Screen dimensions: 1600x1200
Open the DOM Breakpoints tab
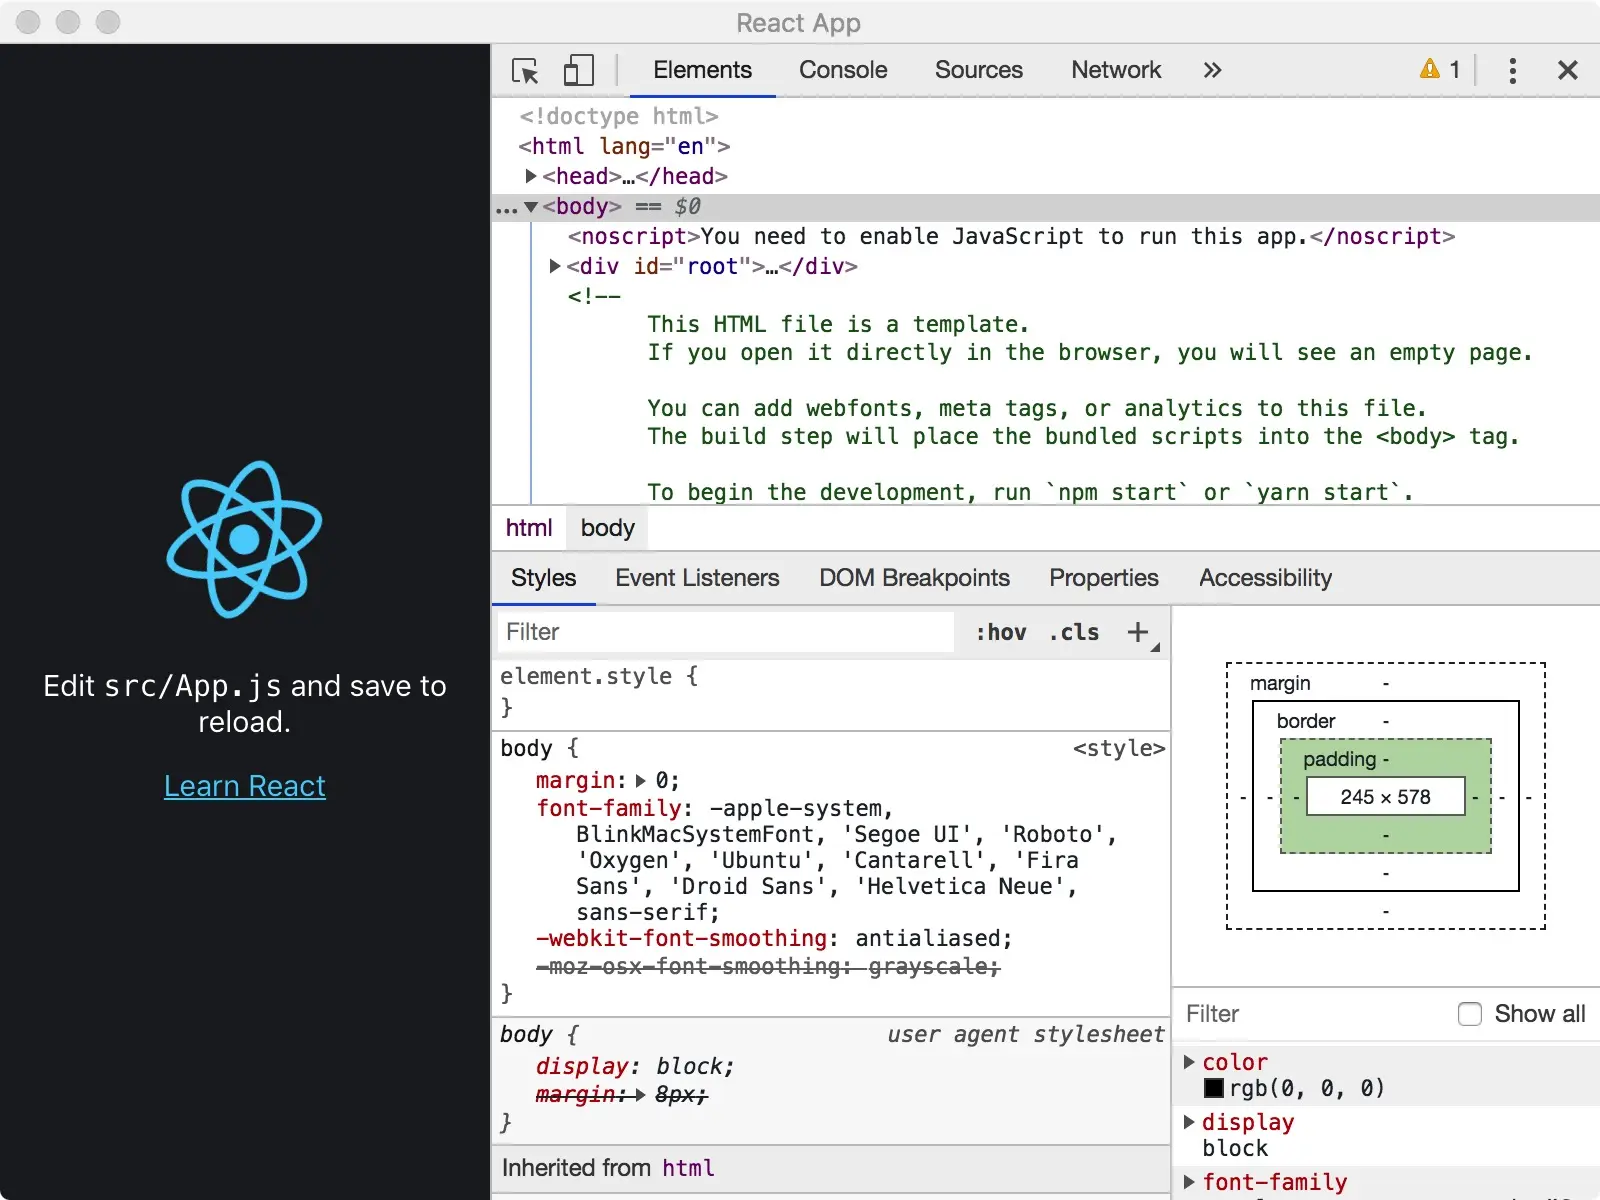click(914, 578)
